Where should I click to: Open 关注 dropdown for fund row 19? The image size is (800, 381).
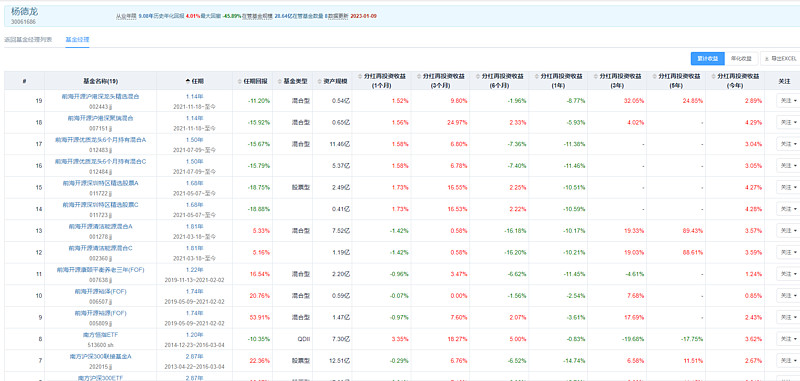[788, 101]
